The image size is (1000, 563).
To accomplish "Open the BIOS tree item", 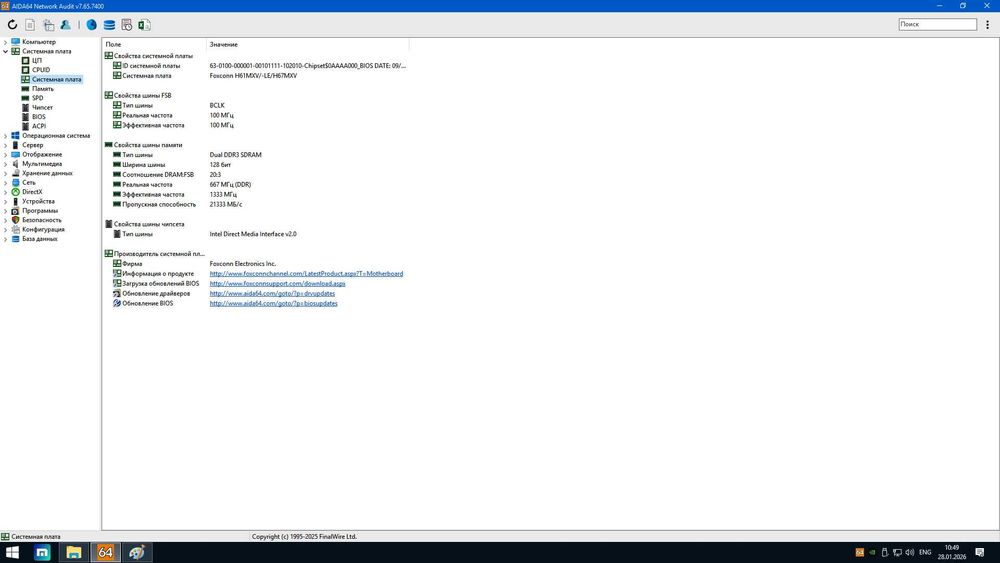I will [x=39, y=117].
